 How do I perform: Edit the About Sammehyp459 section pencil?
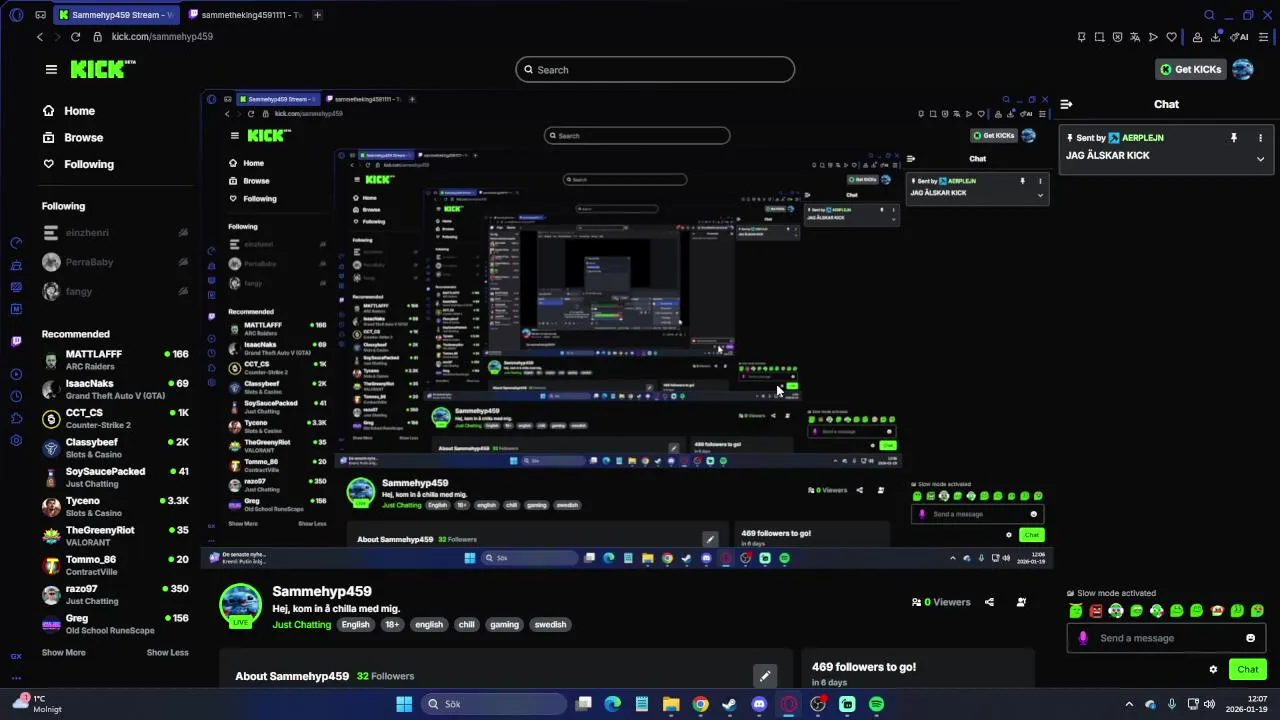click(x=764, y=676)
